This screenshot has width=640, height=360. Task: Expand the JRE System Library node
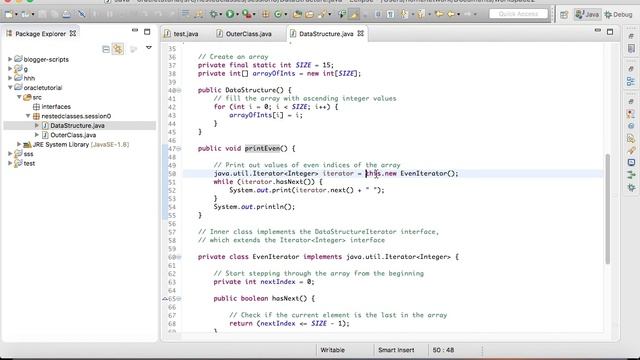coord(19,144)
